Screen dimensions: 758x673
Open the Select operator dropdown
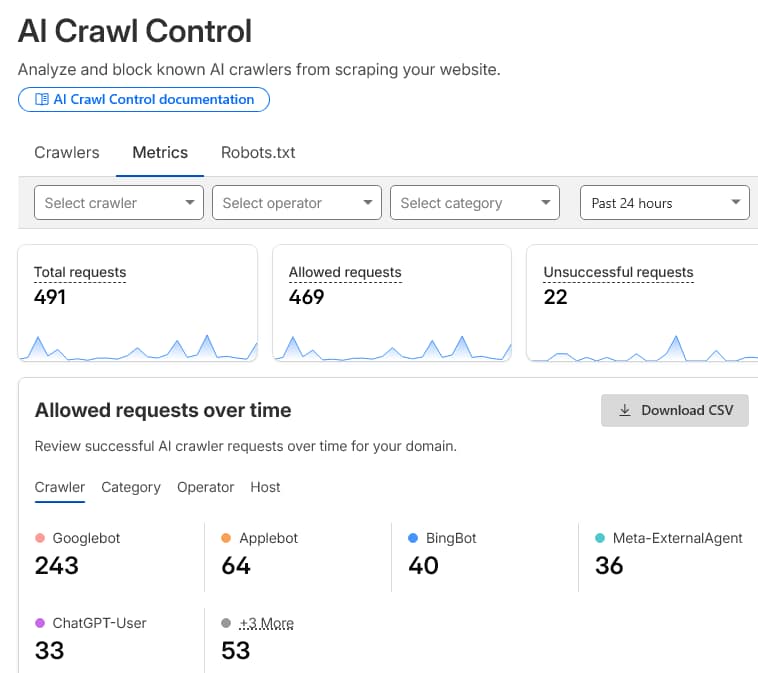[297, 203]
